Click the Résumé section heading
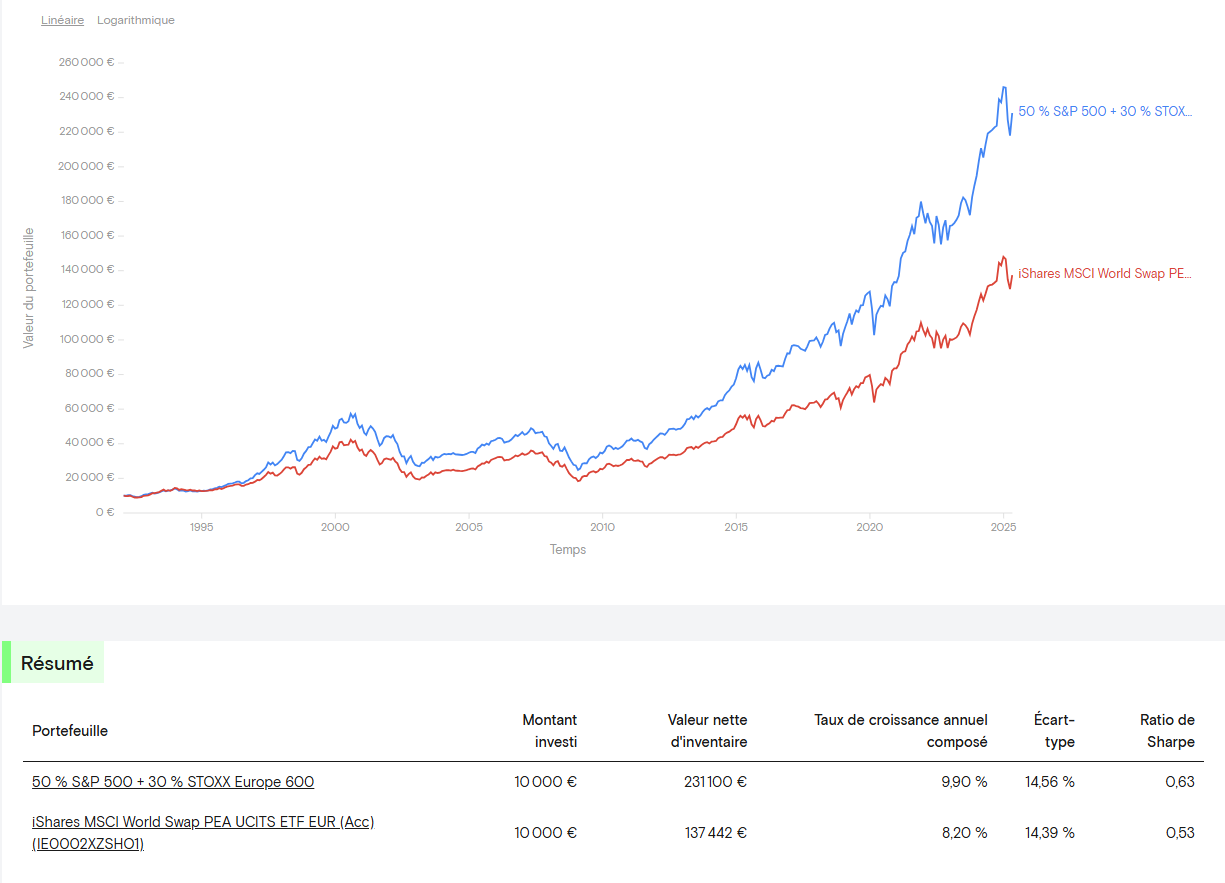 pos(57,663)
